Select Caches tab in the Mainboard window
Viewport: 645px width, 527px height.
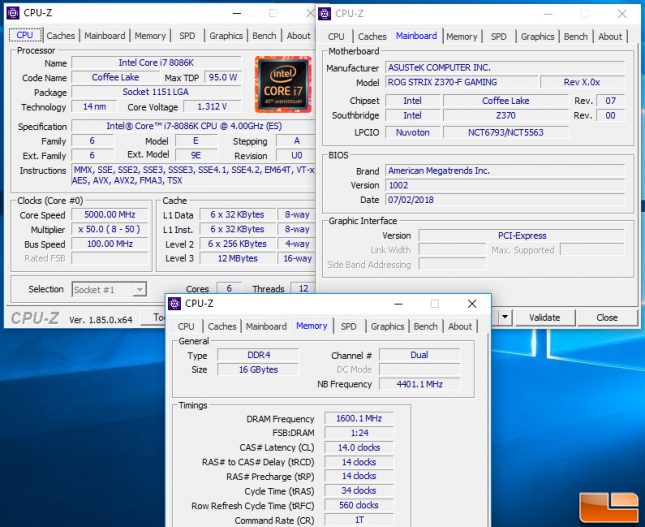click(372, 37)
